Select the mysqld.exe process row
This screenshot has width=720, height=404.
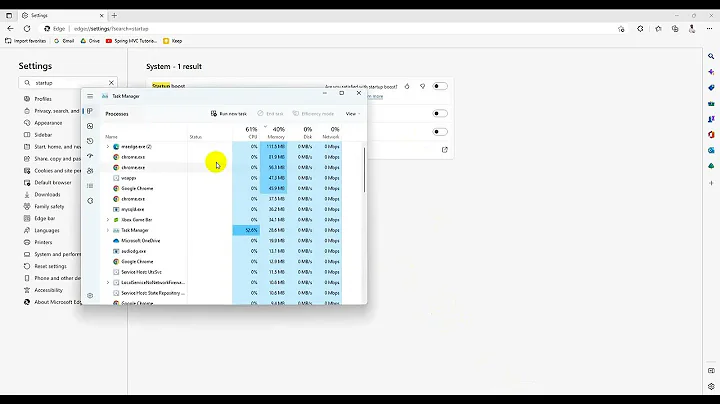pyautogui.click(x=223, y=209)
